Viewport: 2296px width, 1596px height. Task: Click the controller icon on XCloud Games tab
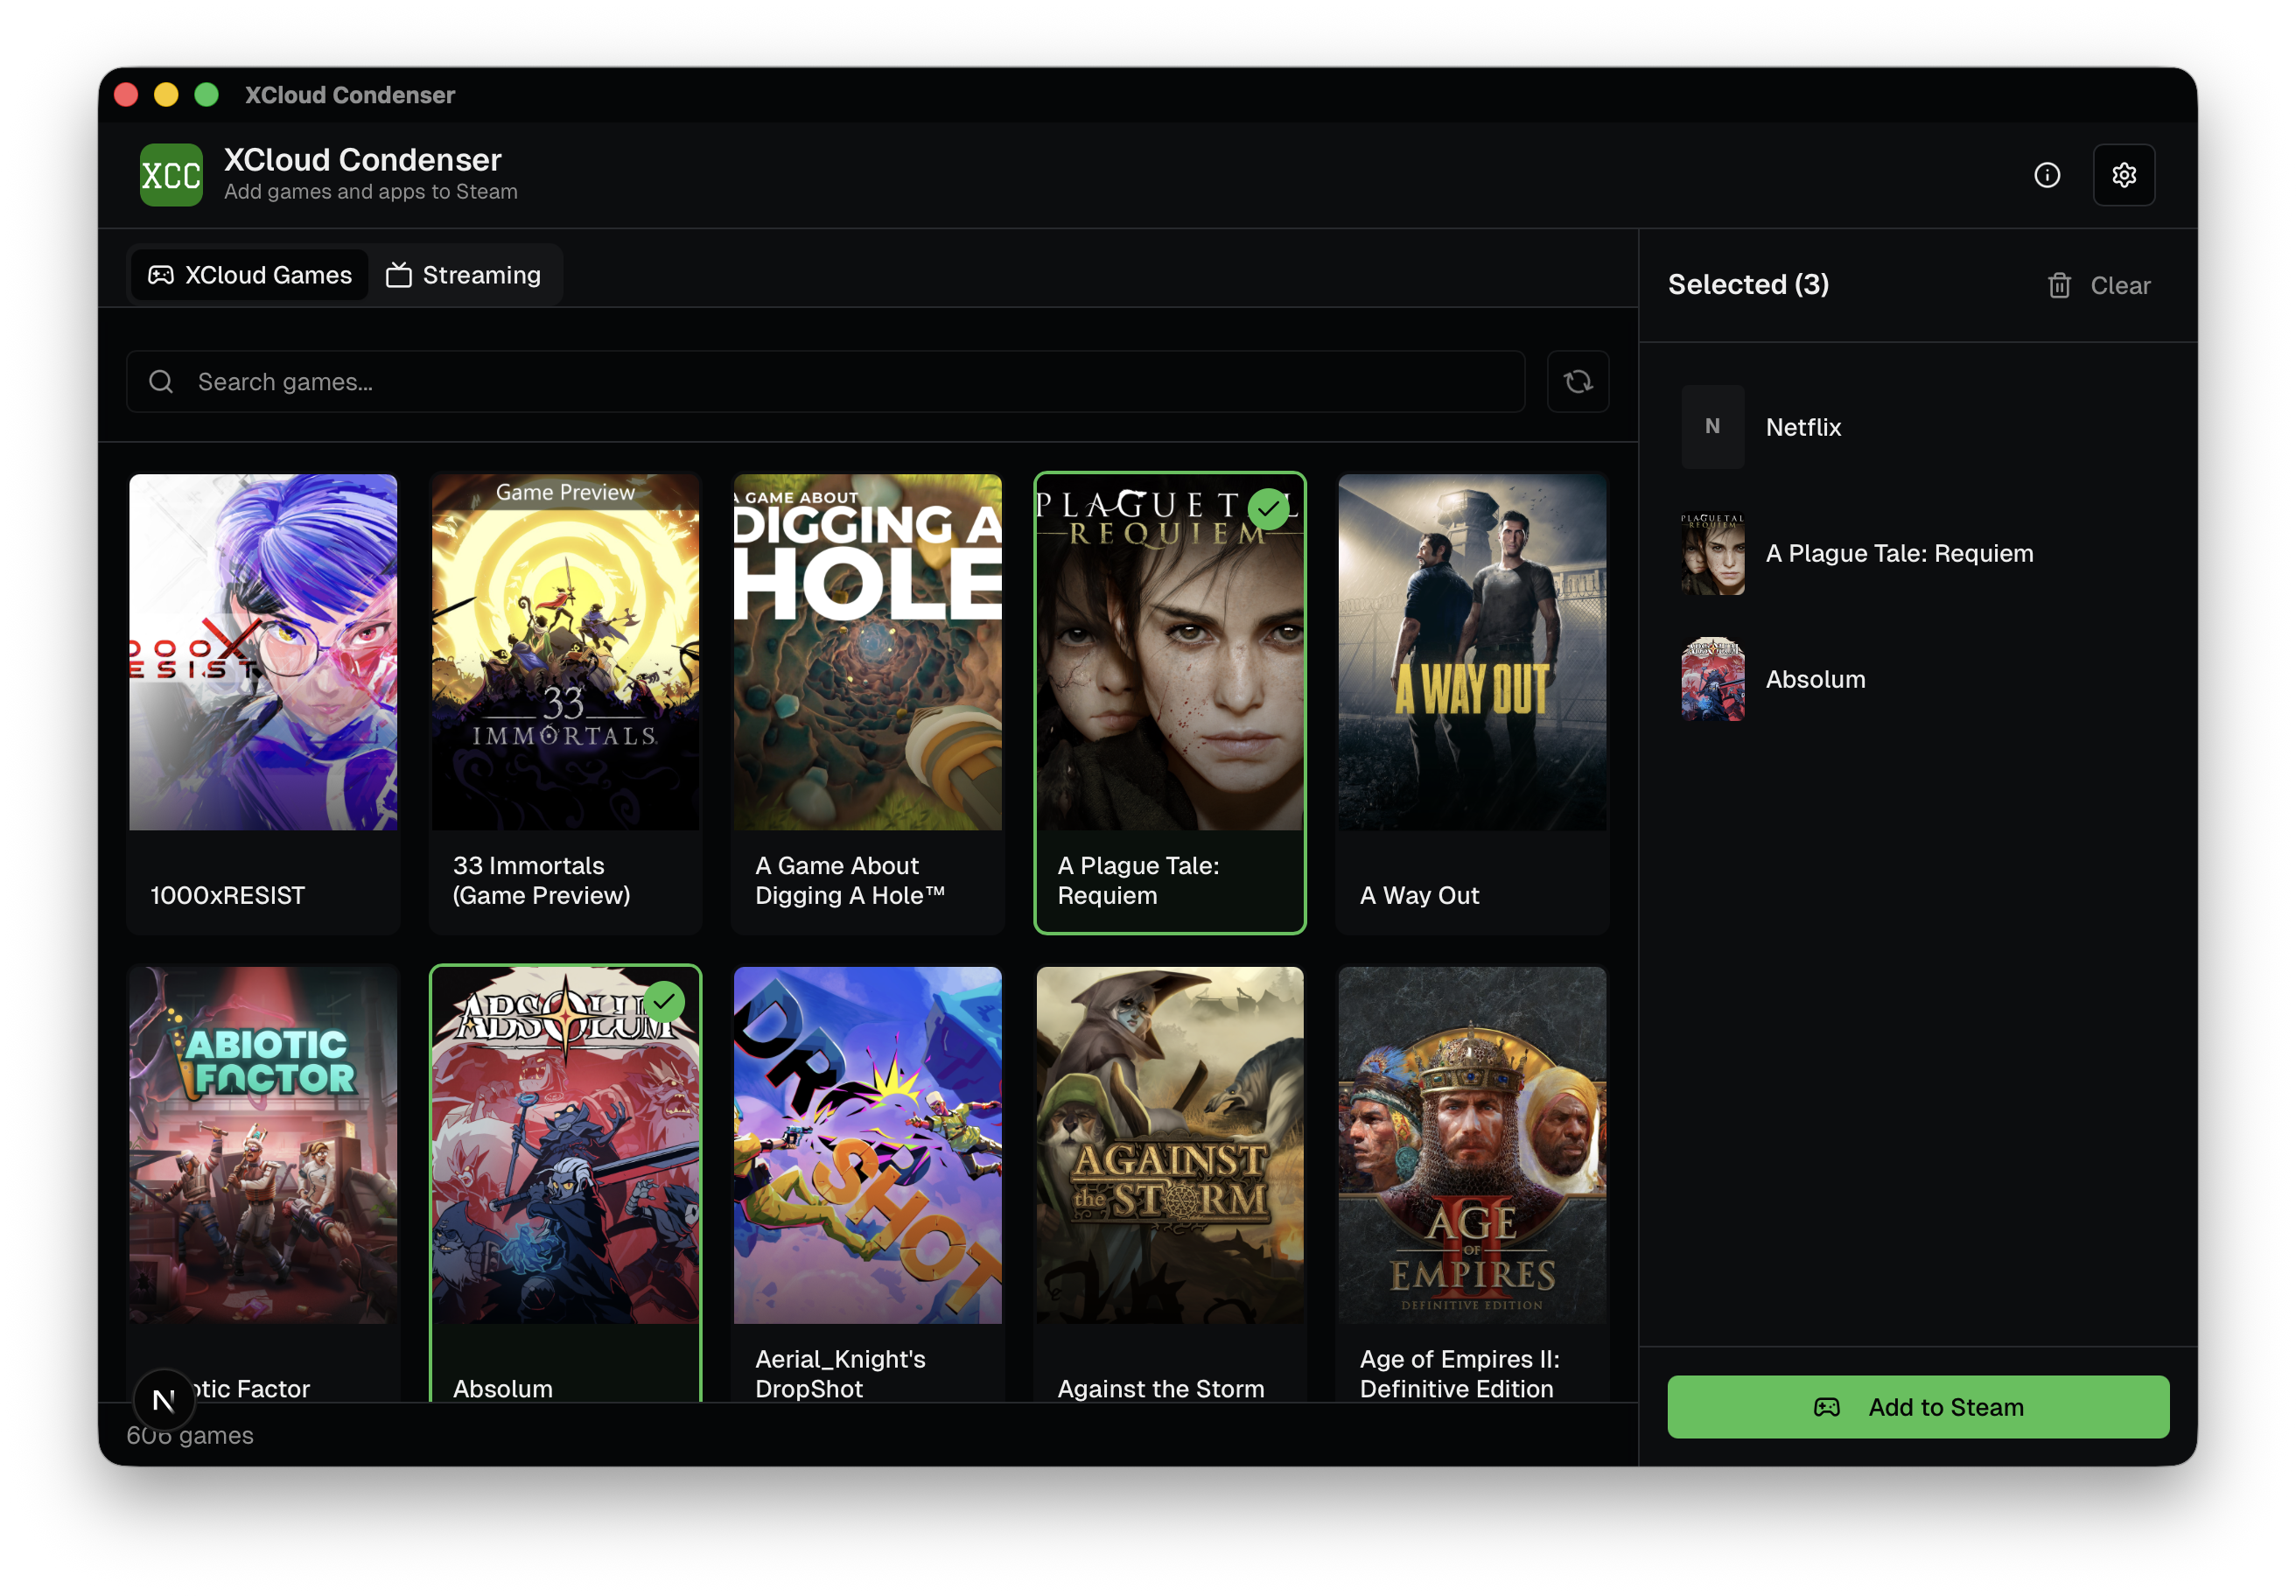161,275
